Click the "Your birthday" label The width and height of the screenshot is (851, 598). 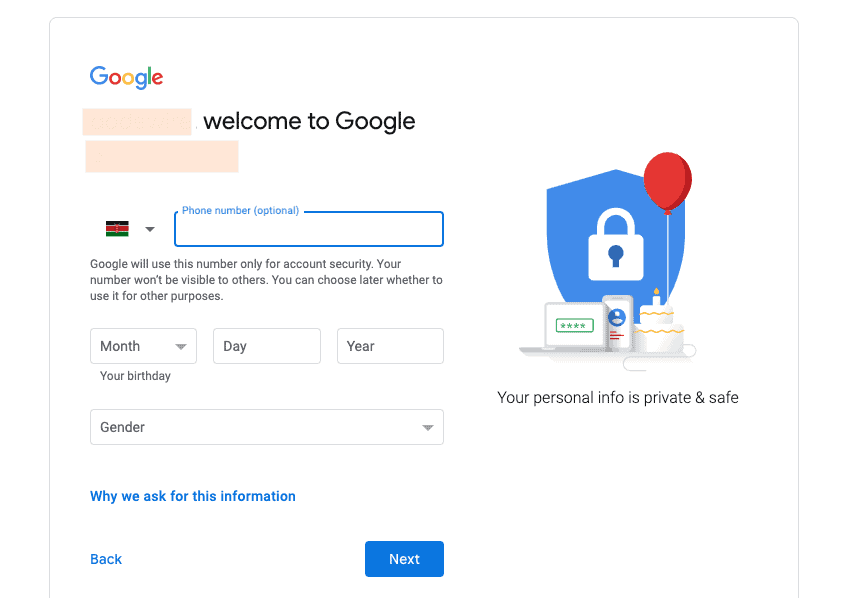[135, 376]
